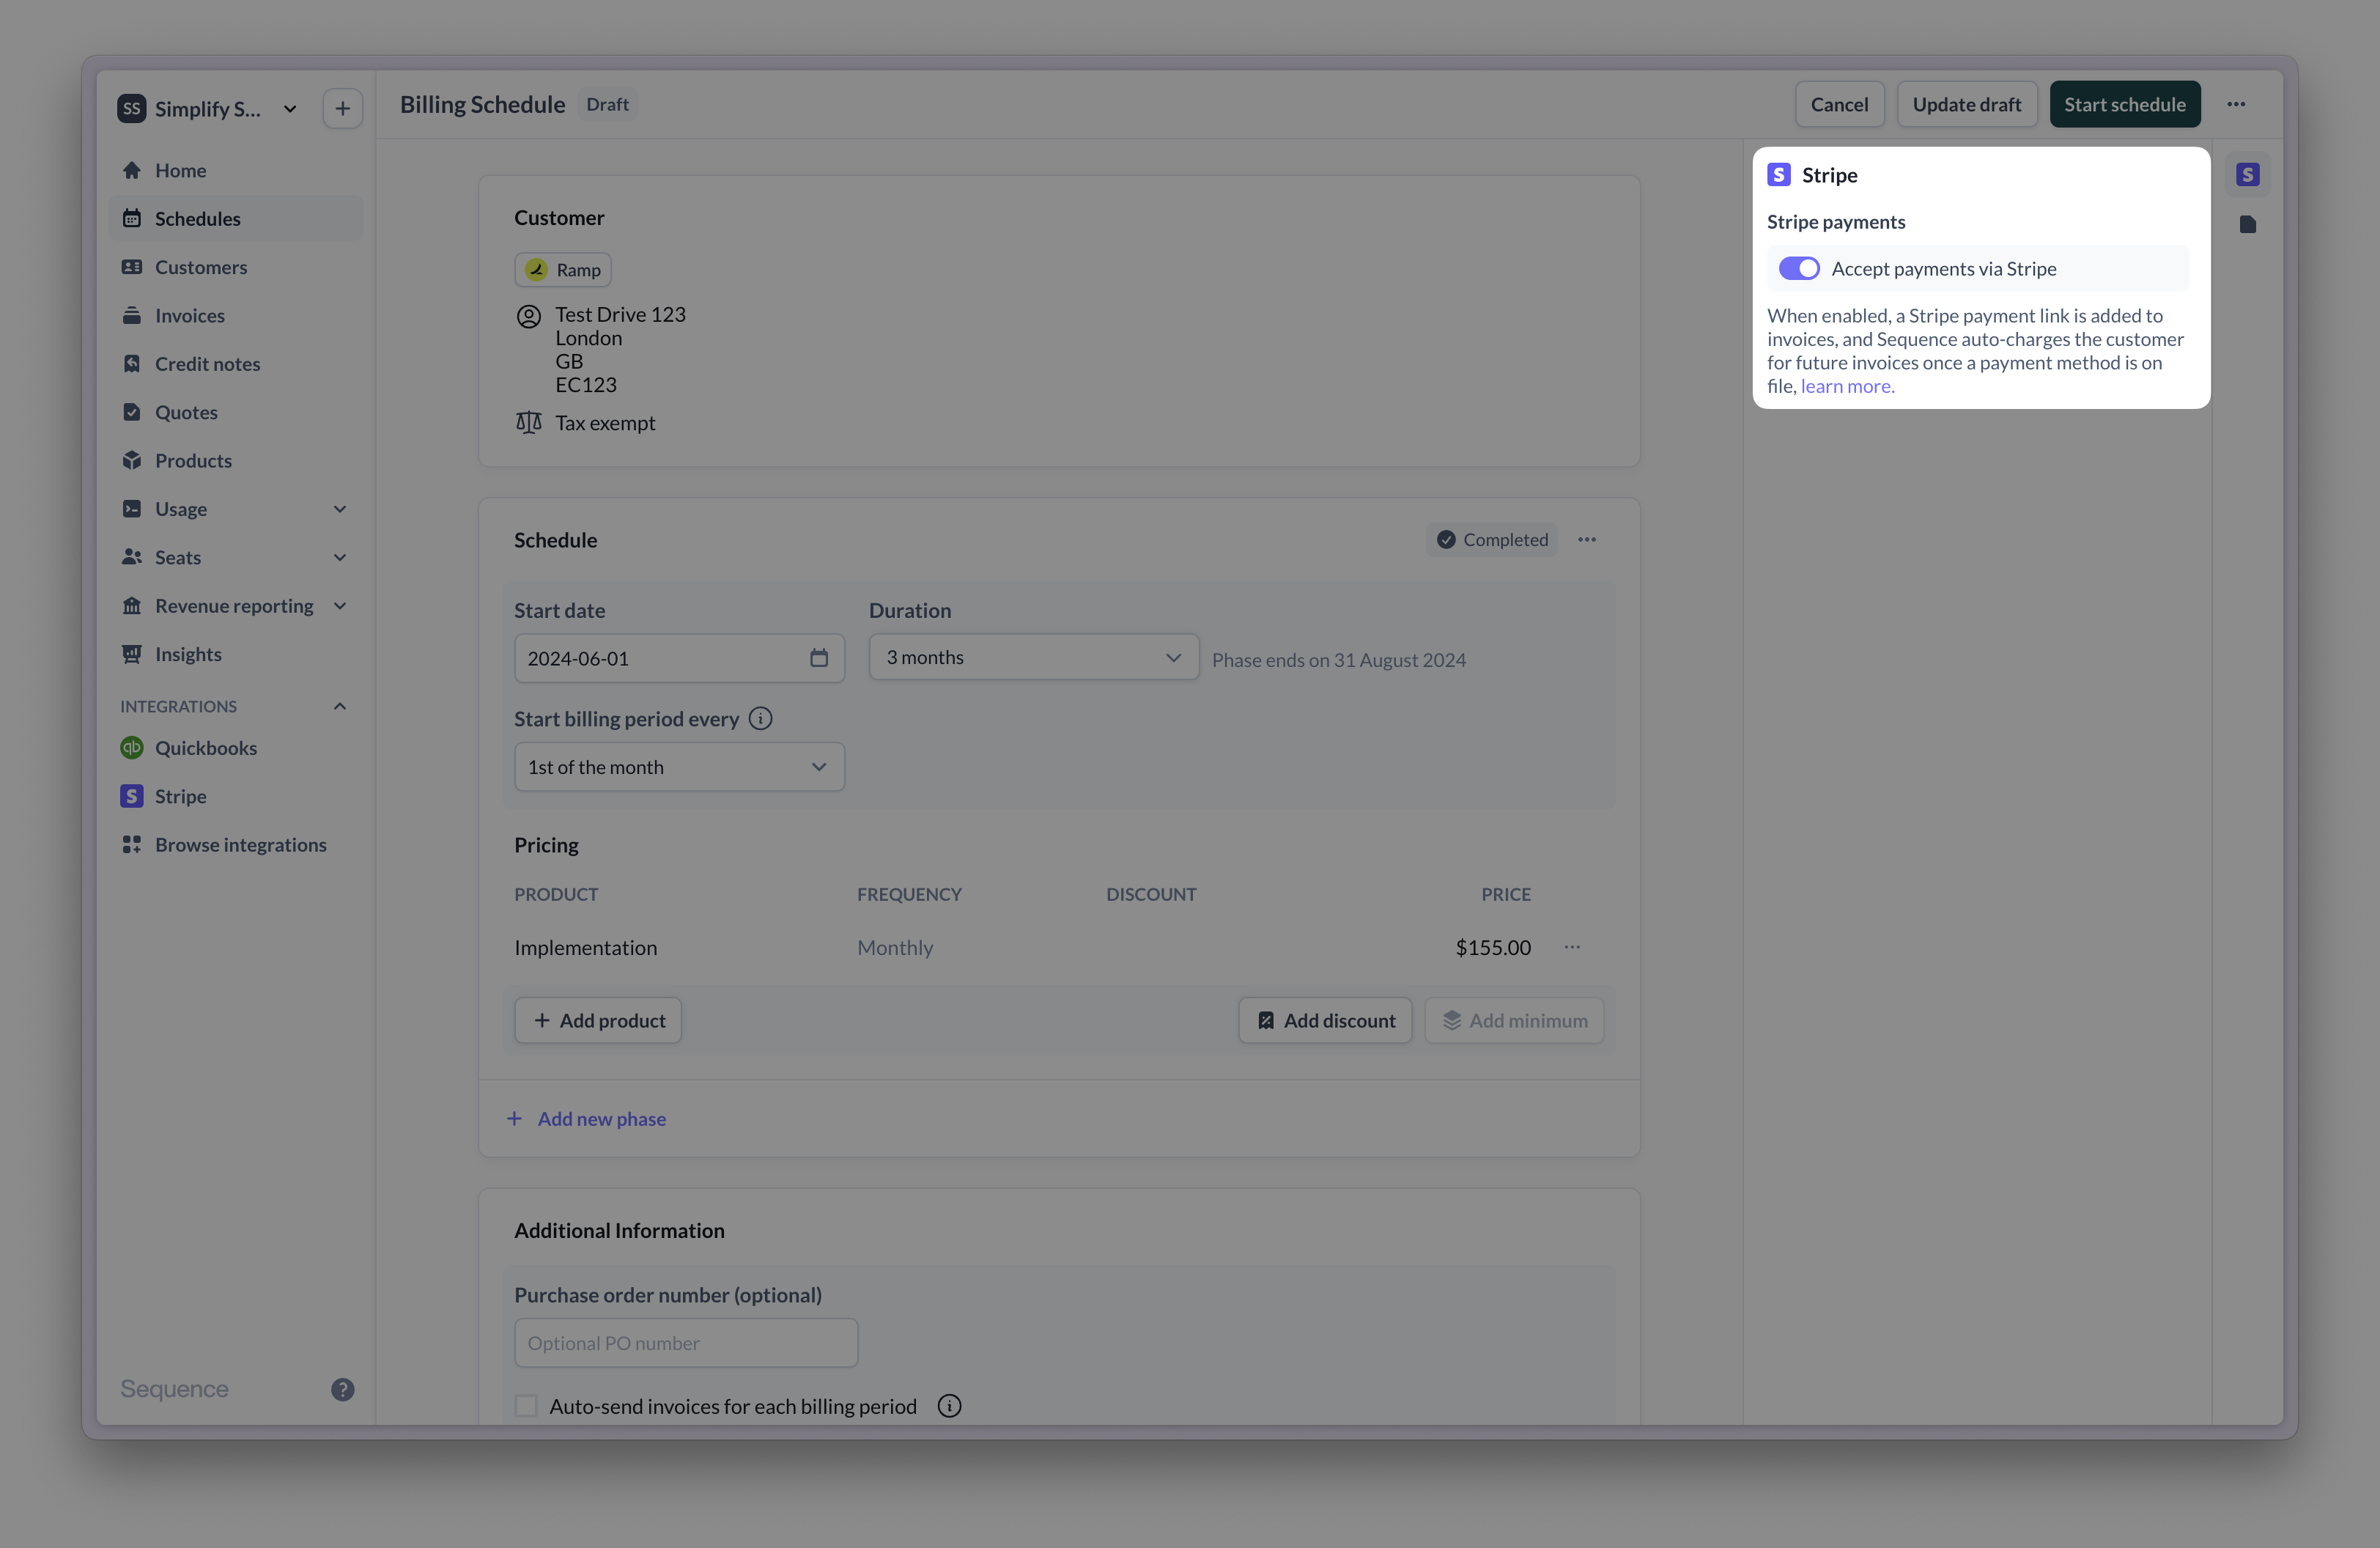Click the Update draft button

[1966, 104]
